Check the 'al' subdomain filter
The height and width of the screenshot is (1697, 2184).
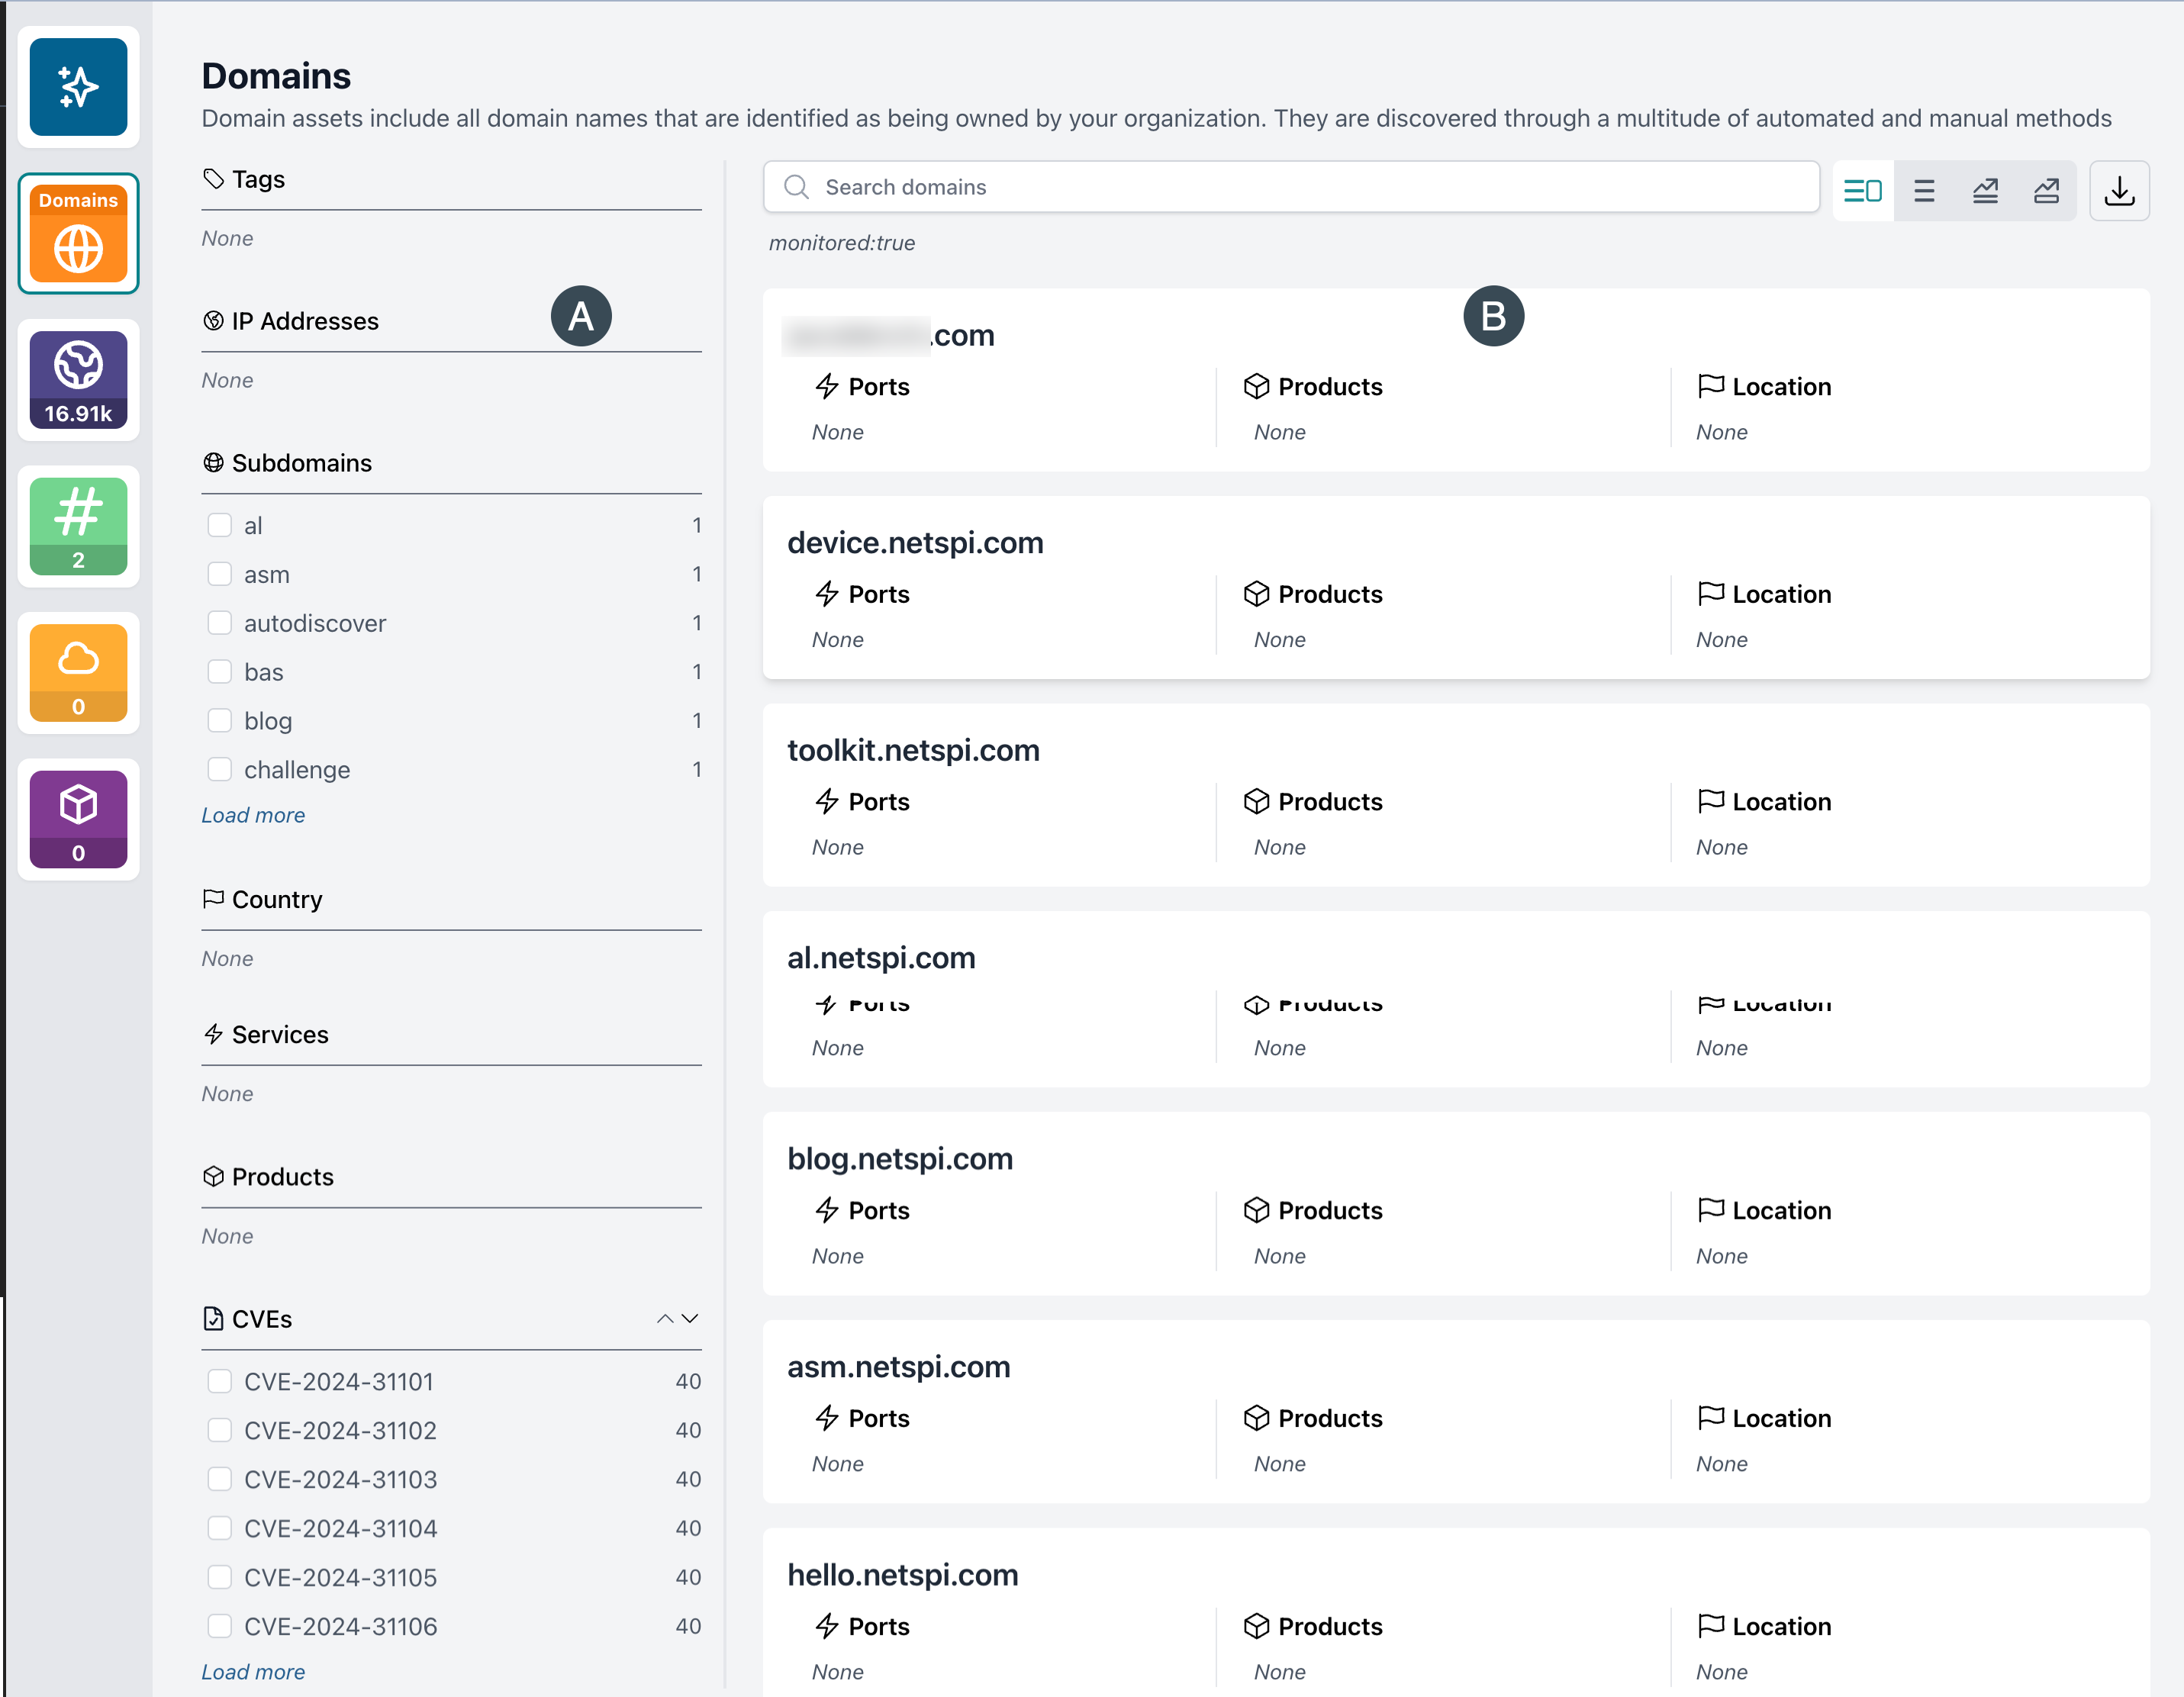tap(219, 526)
